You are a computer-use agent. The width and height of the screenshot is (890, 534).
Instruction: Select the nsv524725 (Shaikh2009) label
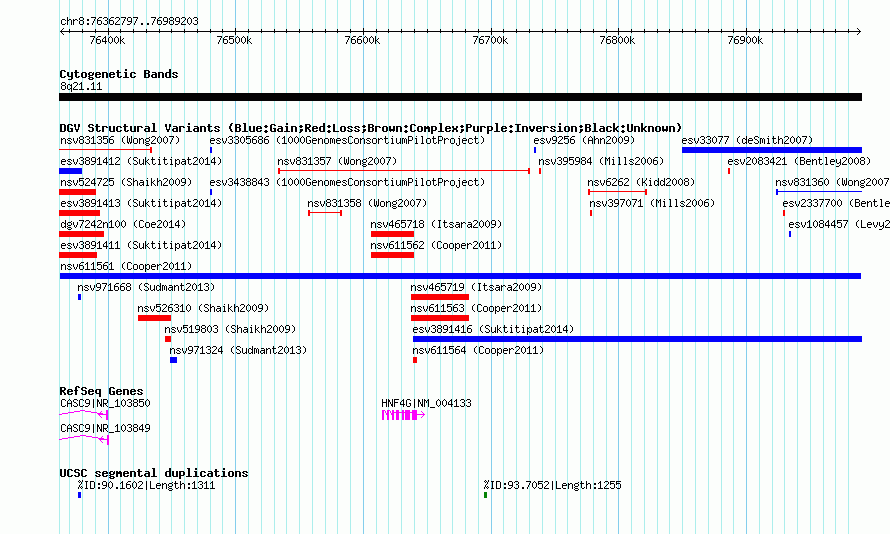pos(126,182)
